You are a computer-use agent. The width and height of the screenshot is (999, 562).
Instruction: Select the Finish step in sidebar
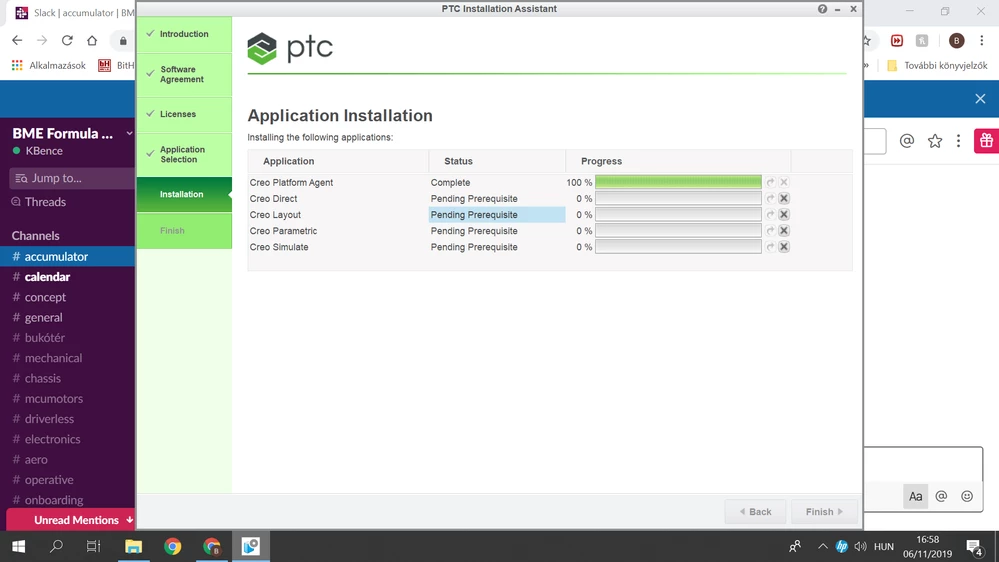click(184, 231)
